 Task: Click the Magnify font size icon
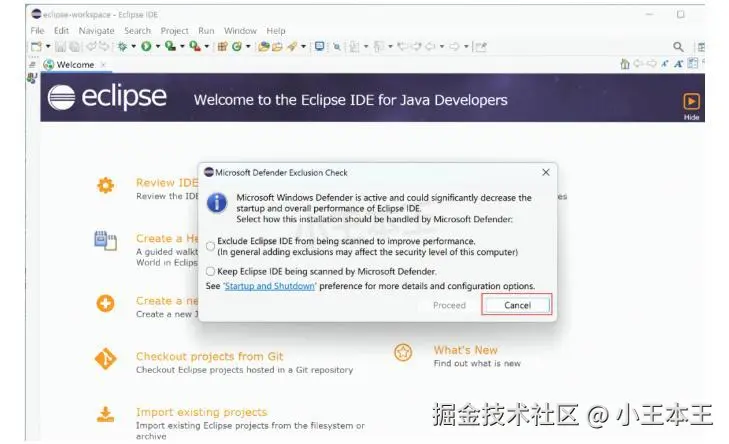678,64
